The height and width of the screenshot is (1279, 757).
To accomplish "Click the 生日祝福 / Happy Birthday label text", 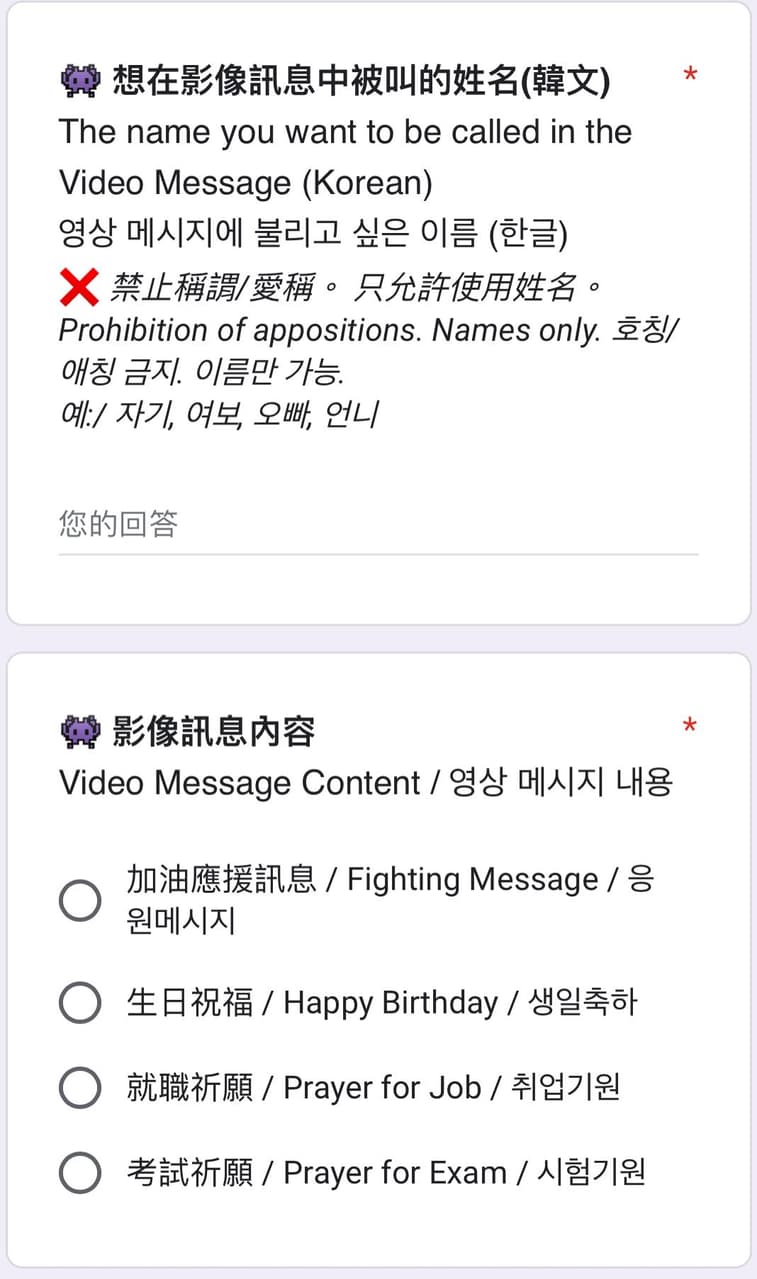I will point(382,1003).
